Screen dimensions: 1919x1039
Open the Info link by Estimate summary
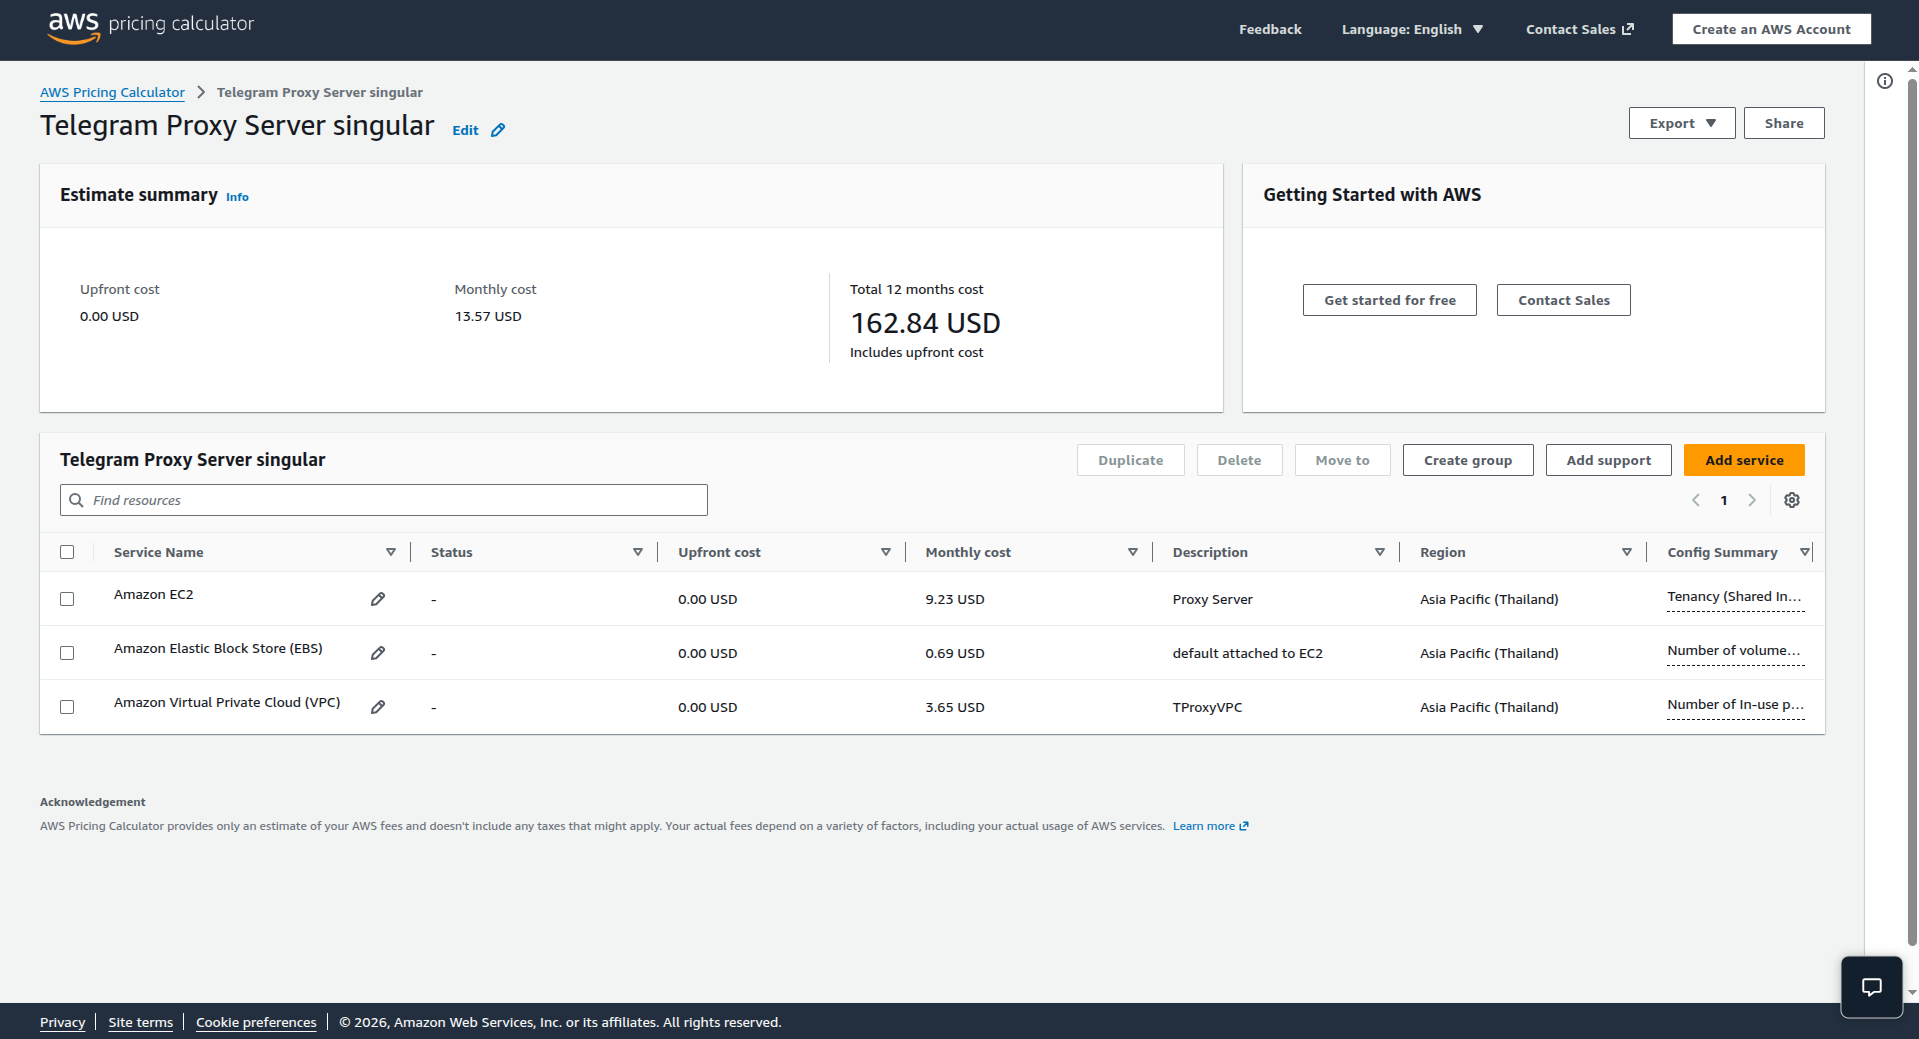(x=237, y=197)
